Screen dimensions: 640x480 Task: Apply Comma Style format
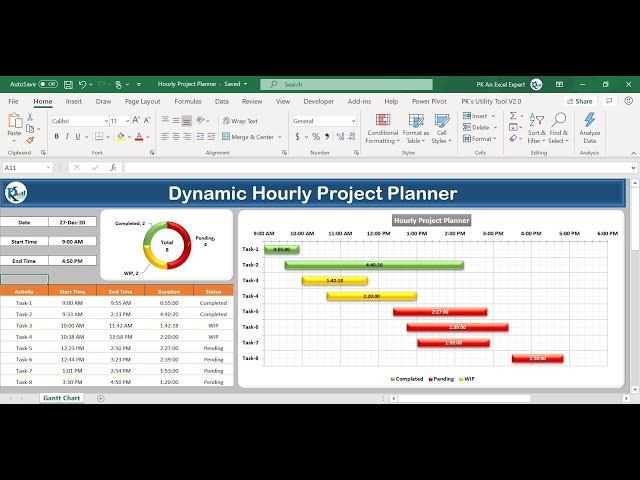[327, 136]
